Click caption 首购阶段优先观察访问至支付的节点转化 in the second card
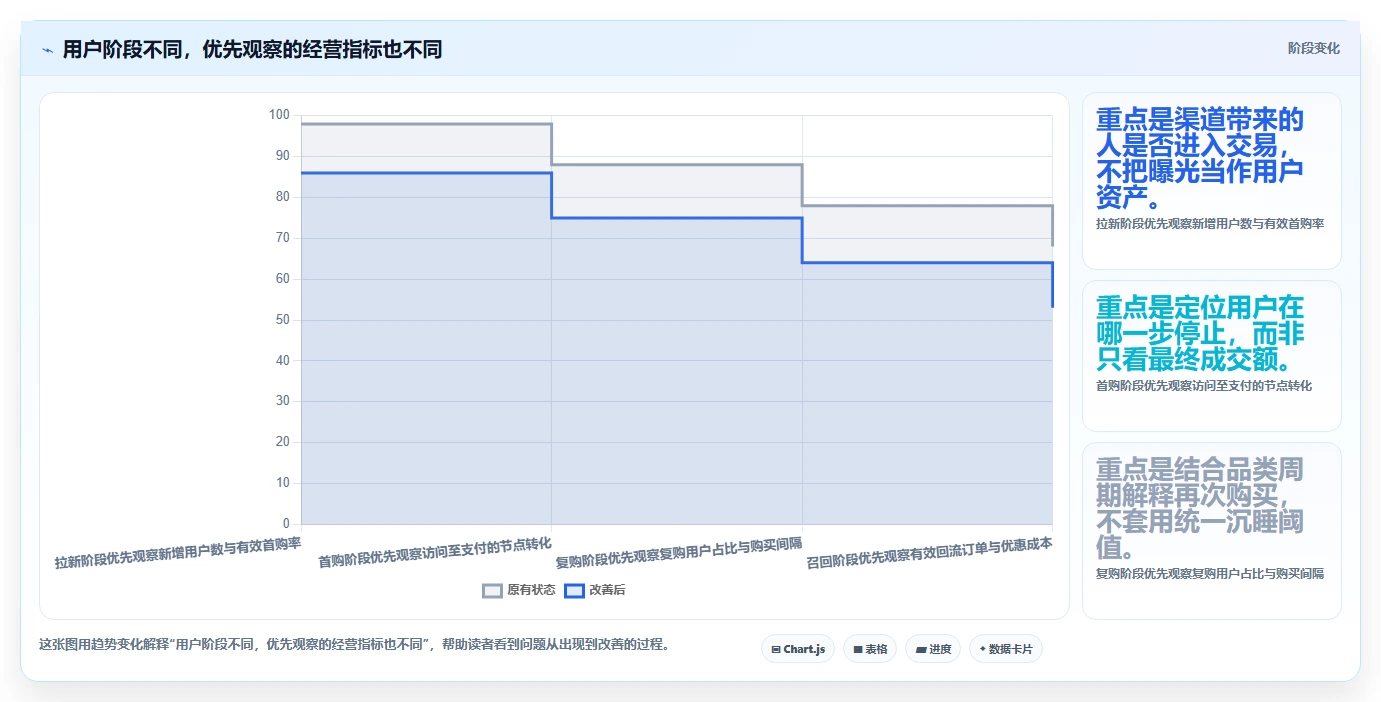 pos(1204,386)
